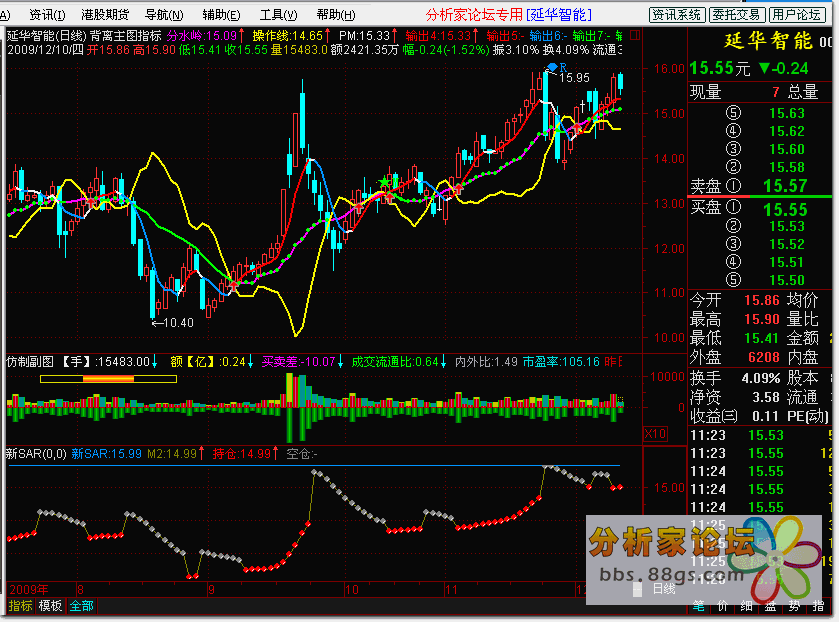
Task: Click the 资讯系统 button
Action: tap(677, 14)
